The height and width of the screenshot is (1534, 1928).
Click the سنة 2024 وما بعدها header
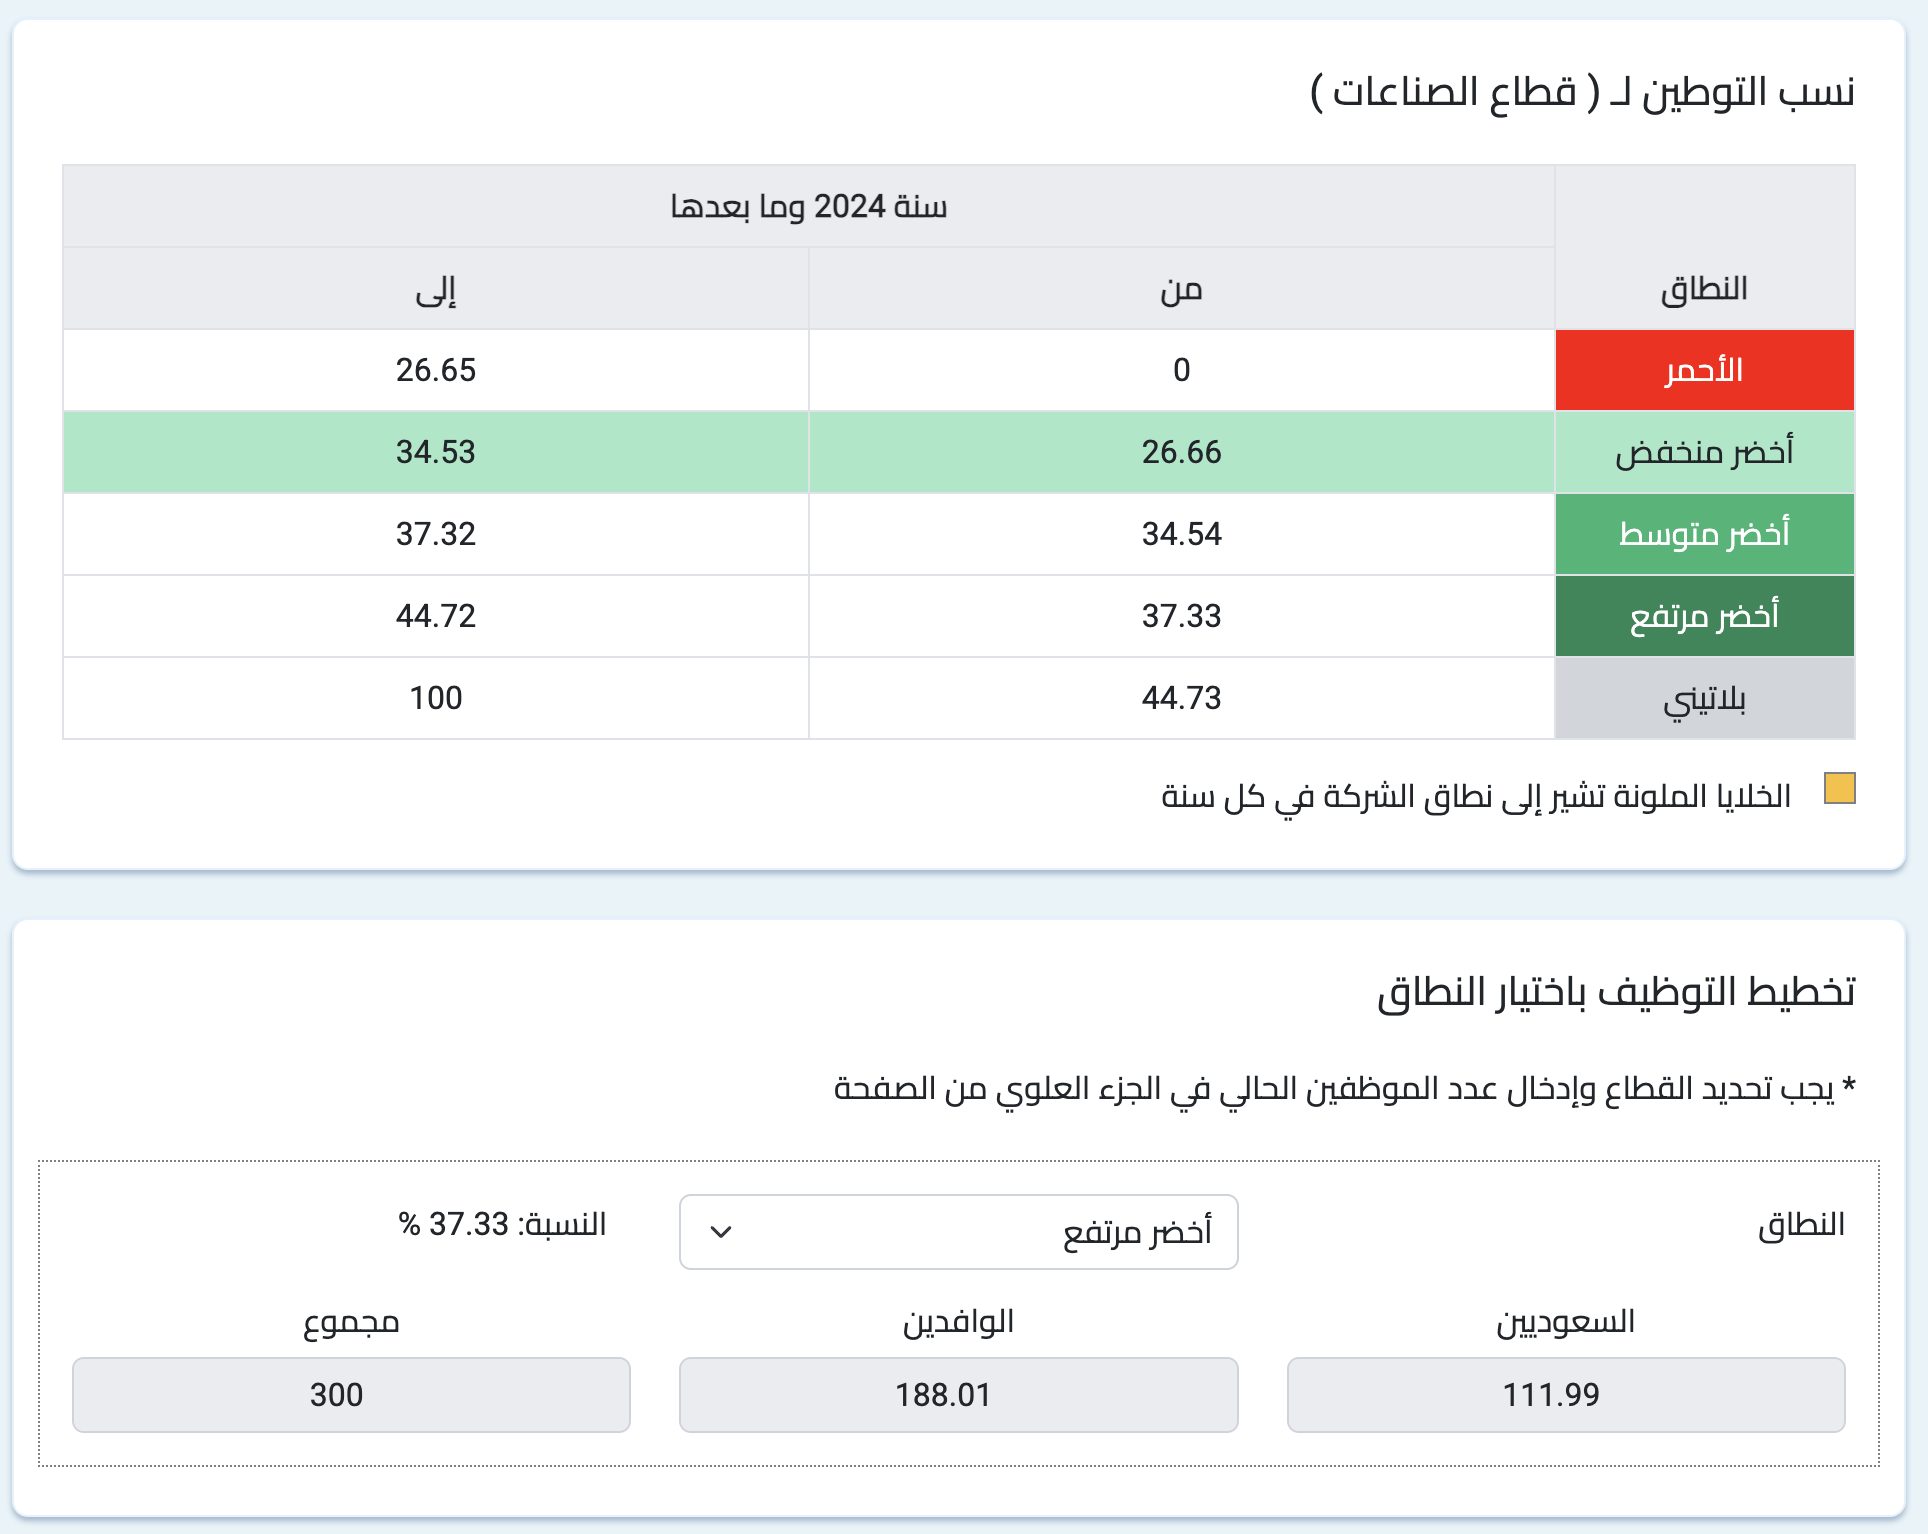pyautogui.click(x=808, y=206)
